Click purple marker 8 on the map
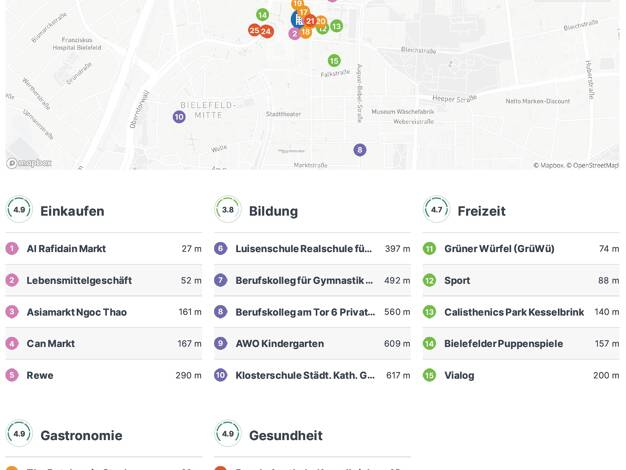The width and height of the screenshot is (626, 470). click(x=360, y=150)
